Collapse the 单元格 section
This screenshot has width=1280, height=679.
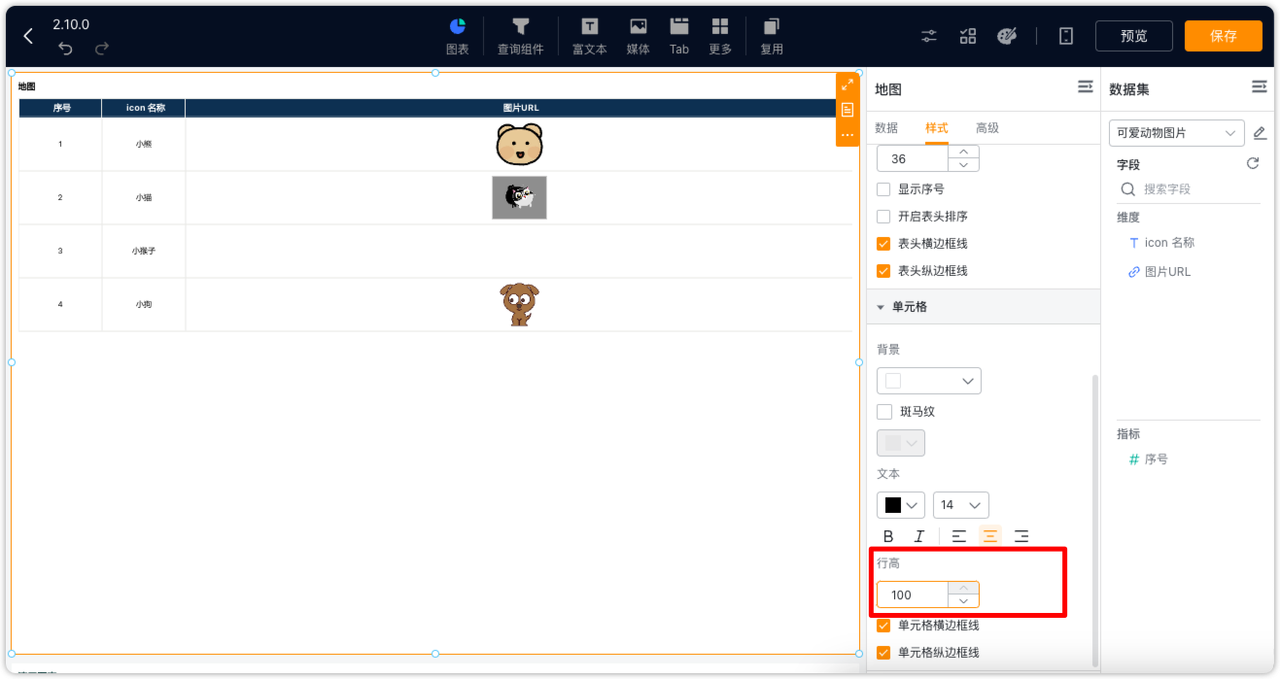(881, 307)
